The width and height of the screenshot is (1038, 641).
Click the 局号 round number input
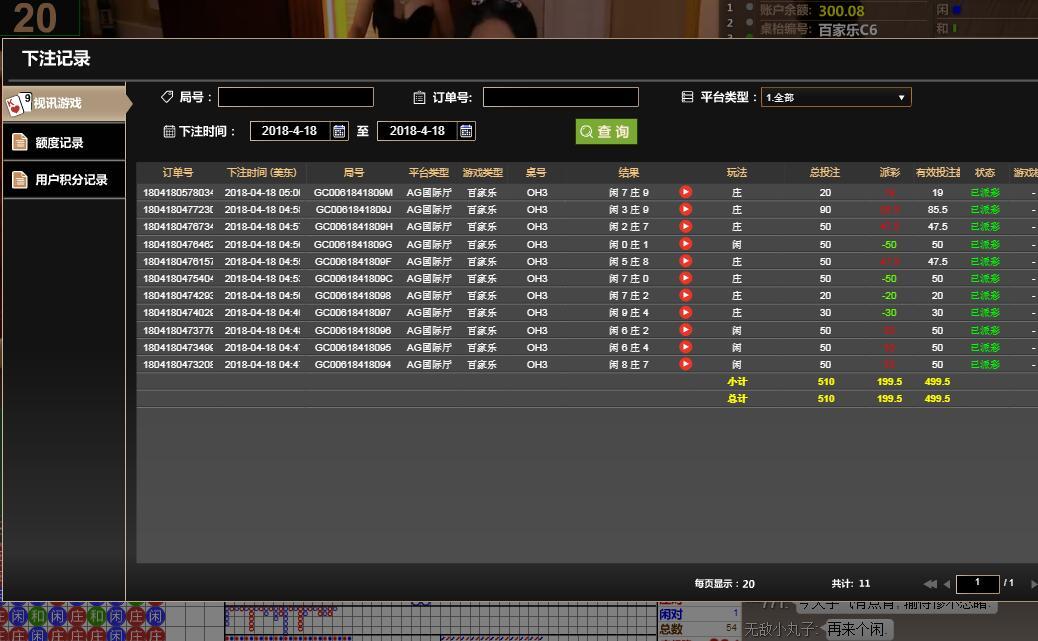click(295, 97)
